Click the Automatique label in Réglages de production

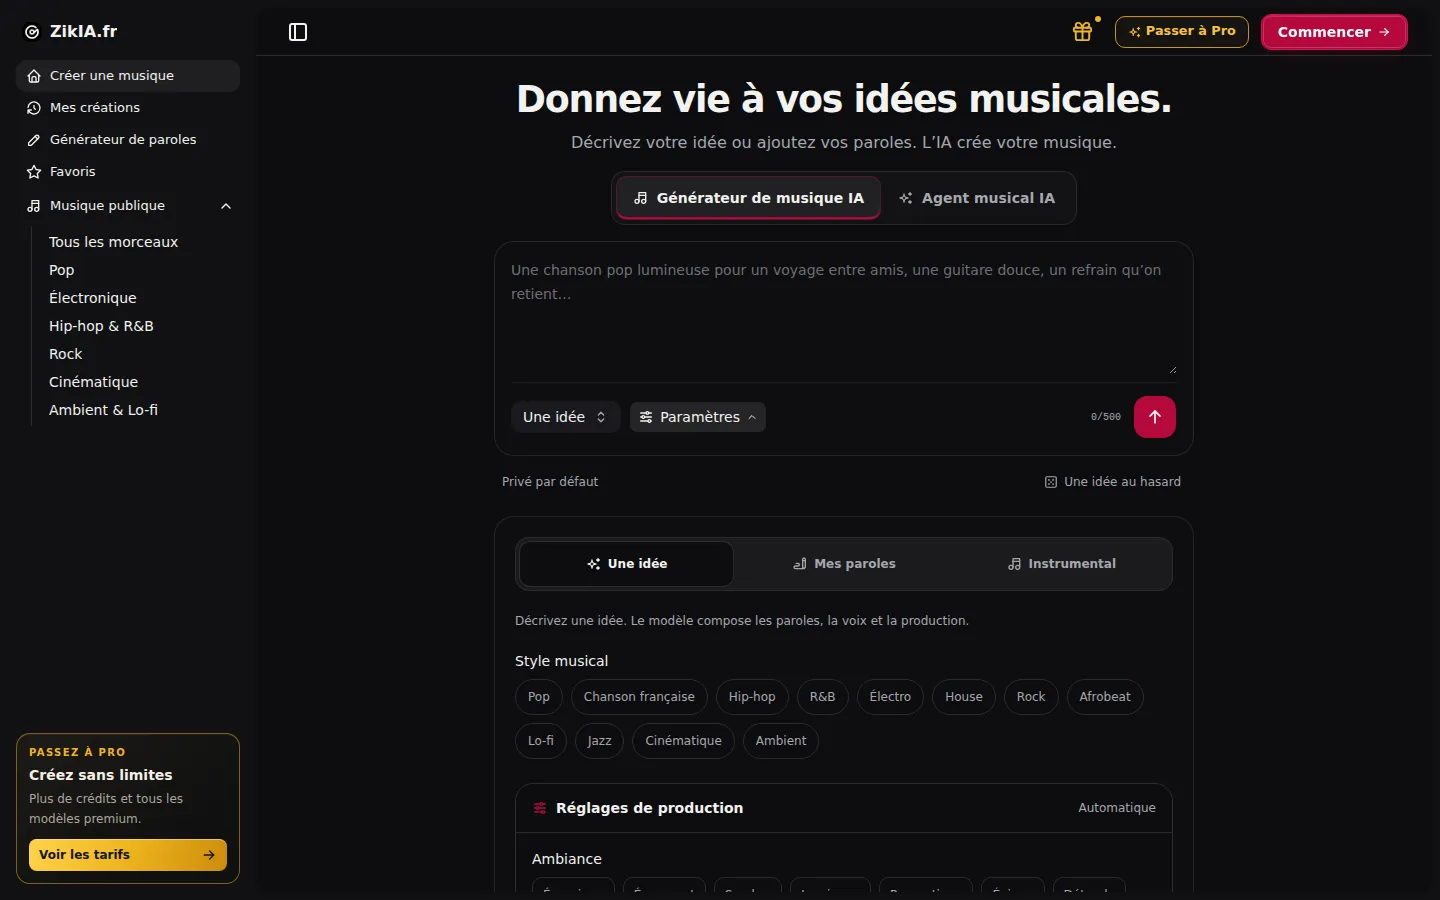(x=1117, y=808)
